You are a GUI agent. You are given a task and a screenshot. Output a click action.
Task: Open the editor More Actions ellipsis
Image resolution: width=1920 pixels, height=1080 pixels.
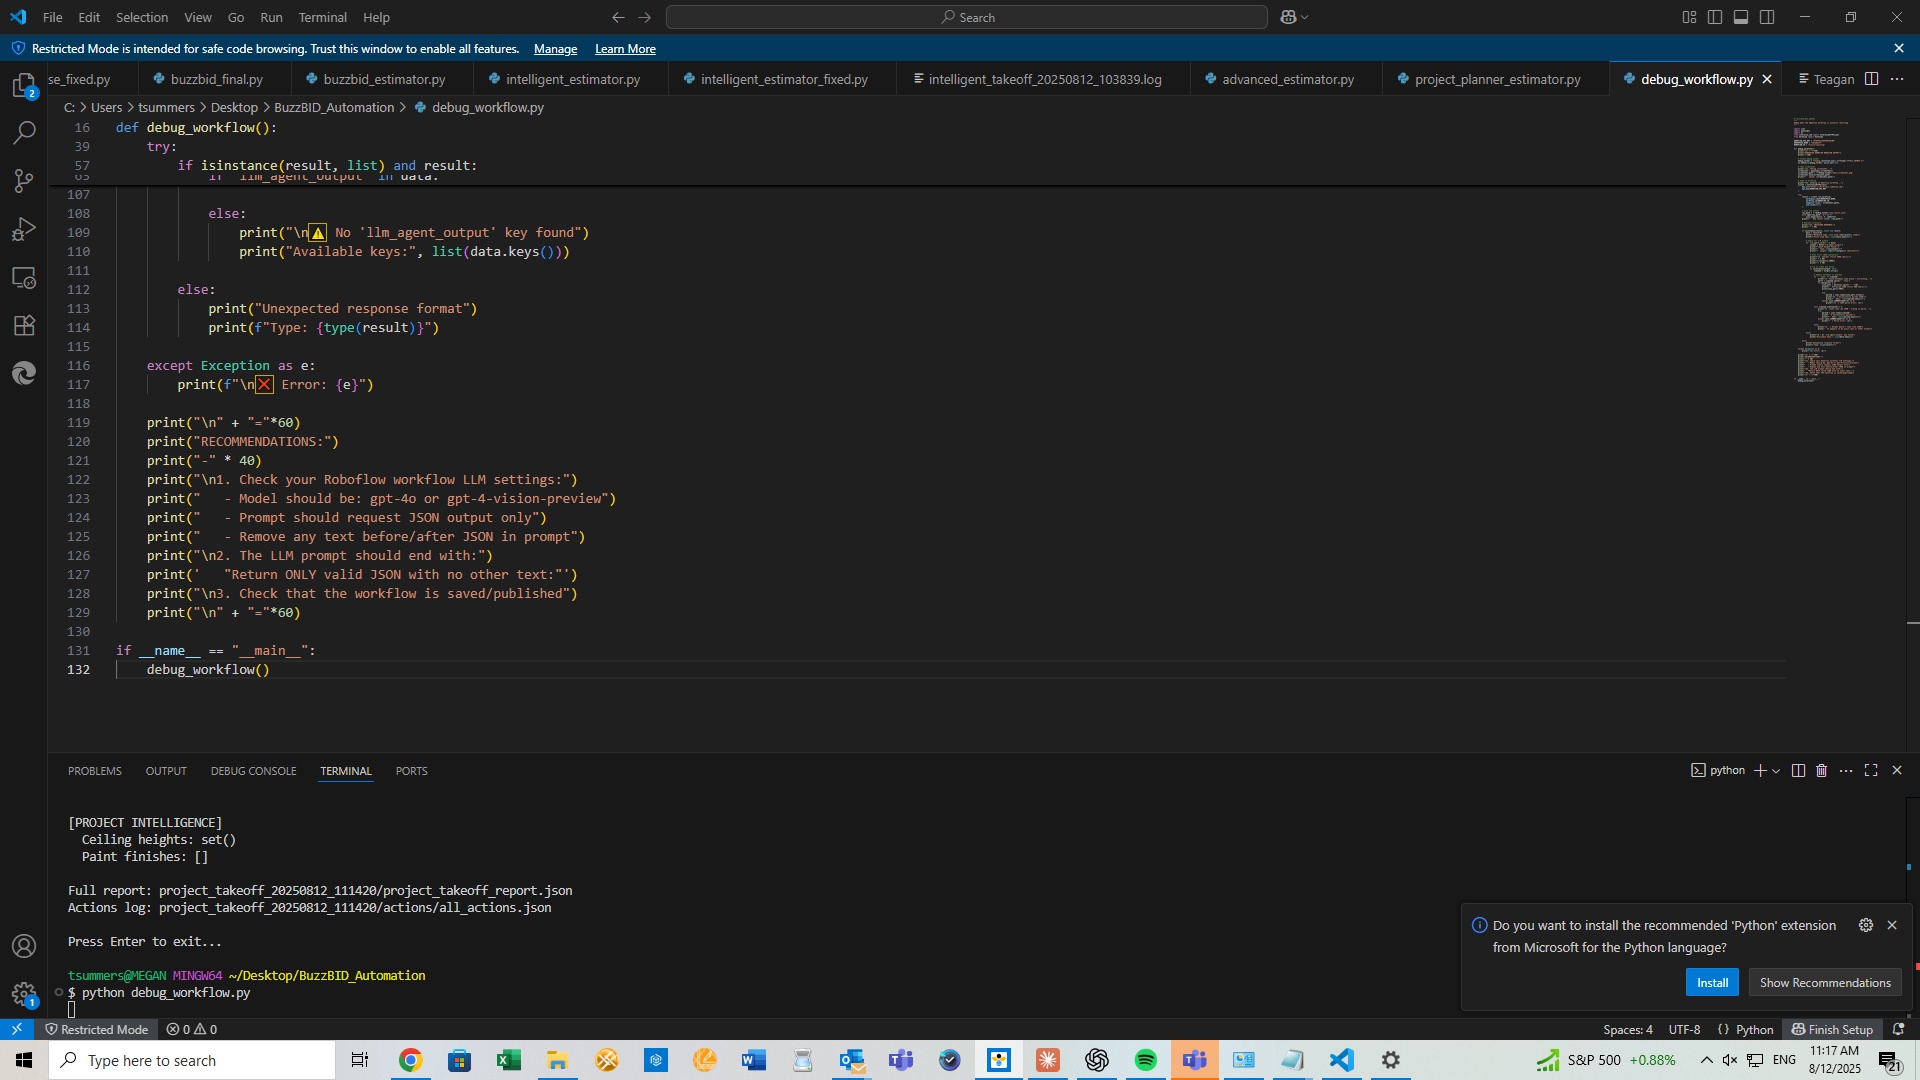pyautogui.click(x=1897, y=79)
